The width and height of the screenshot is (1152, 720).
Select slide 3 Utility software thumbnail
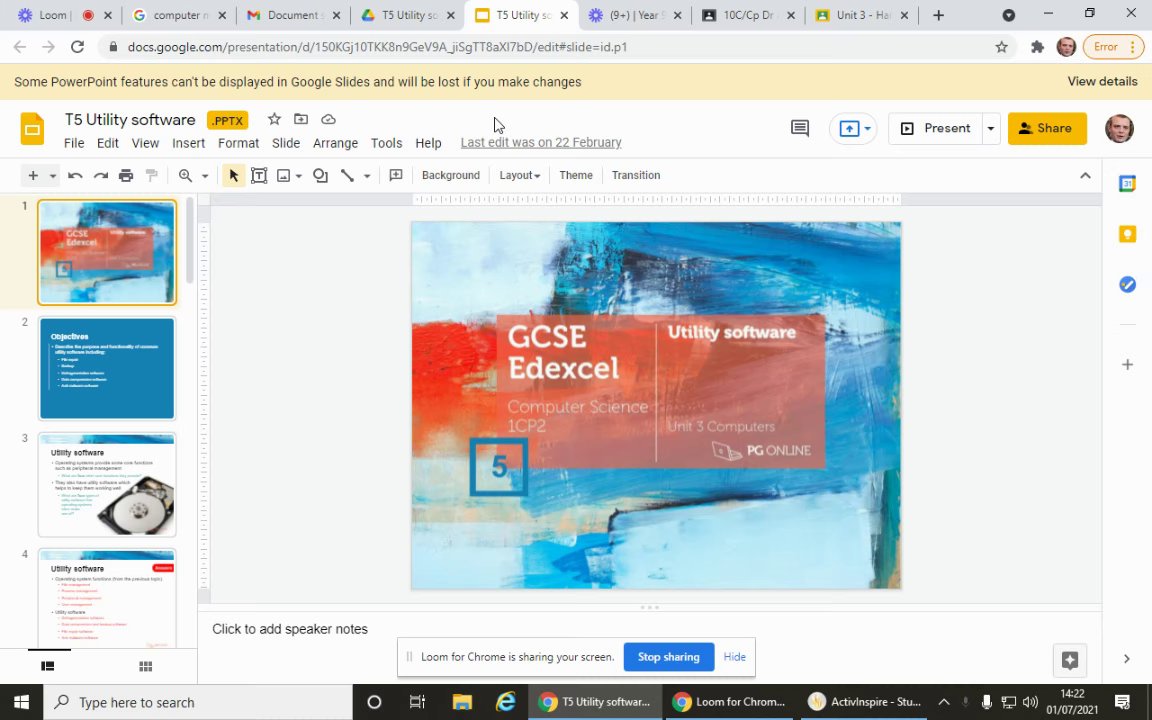[107, 484]
